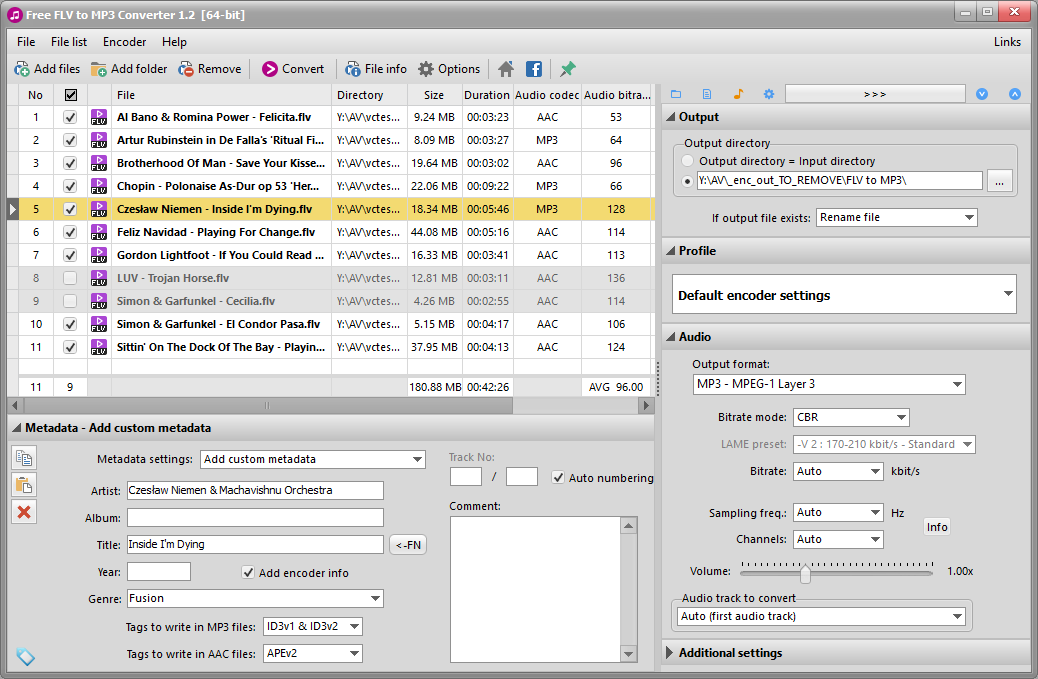Open the If output file exists dropdown

pyautogui.click(x=896, y=217)
